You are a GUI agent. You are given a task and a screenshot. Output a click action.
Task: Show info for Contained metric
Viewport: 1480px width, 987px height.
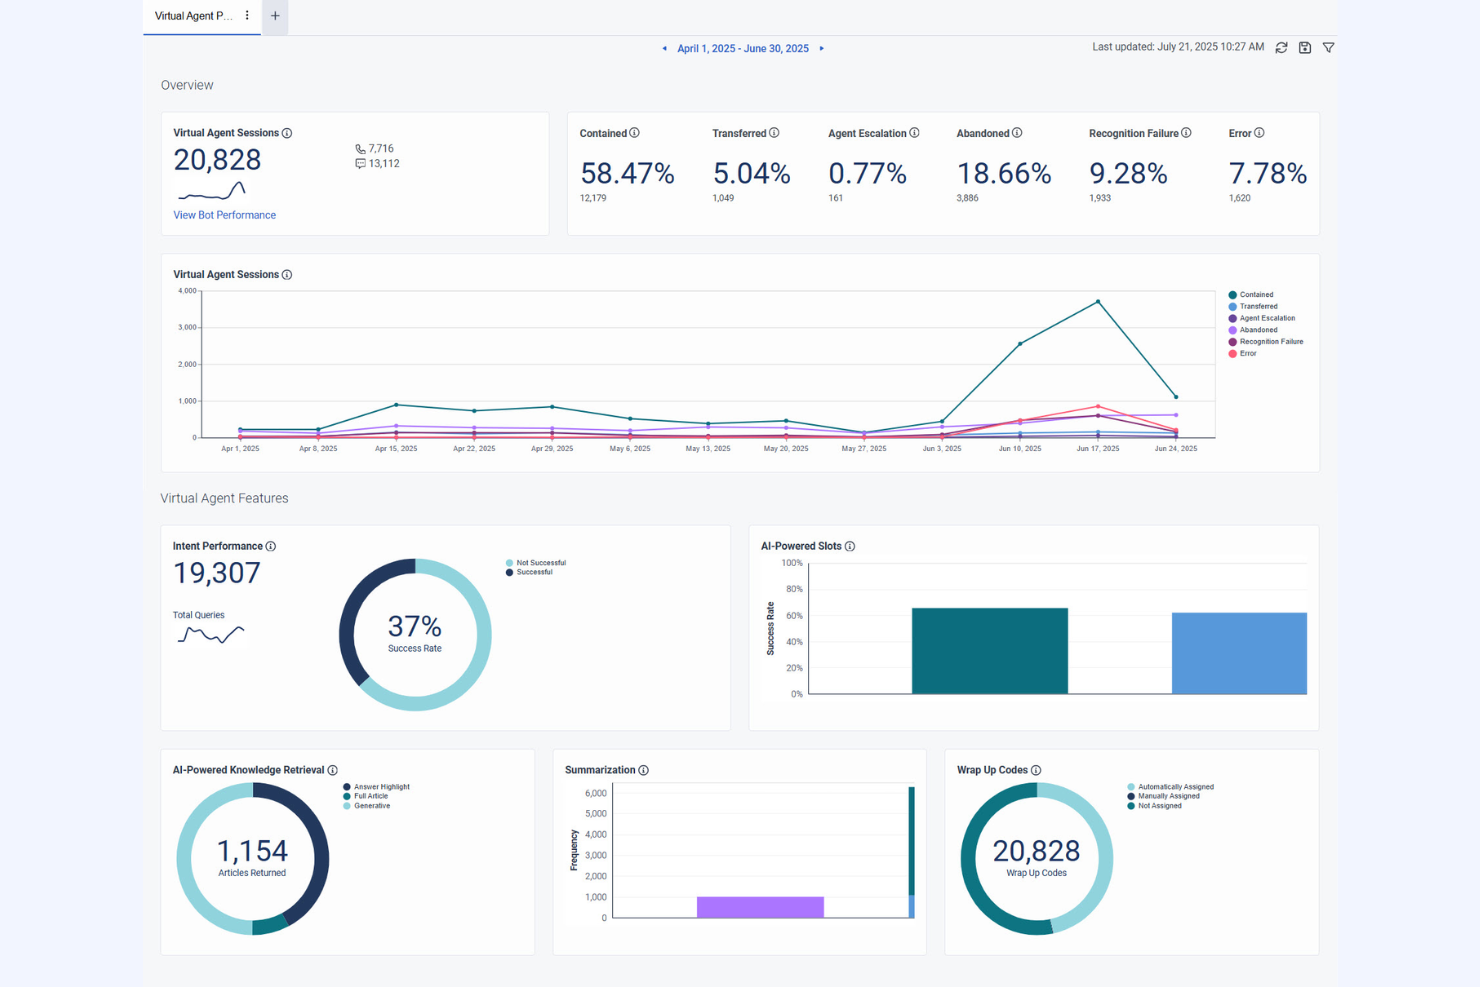pyautogui.click(x=634, y=133)
